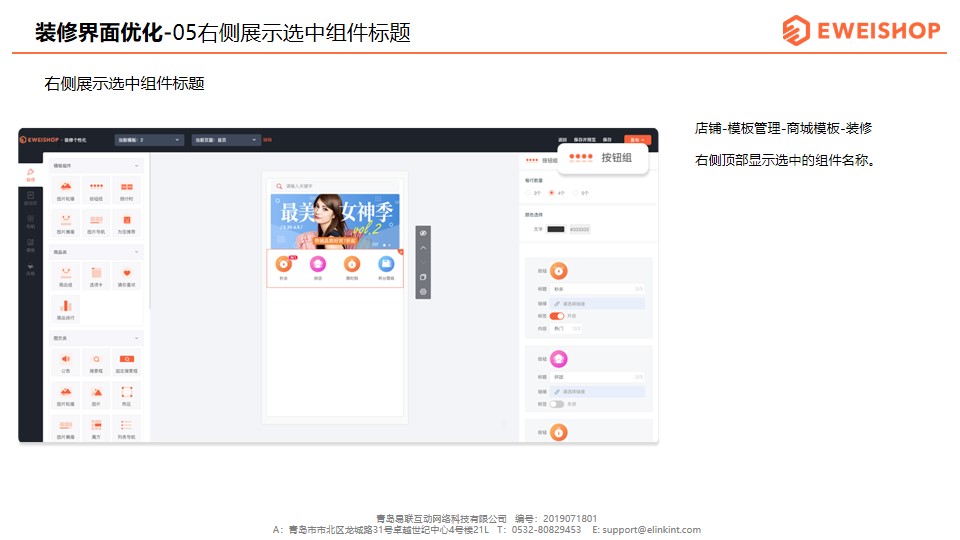Open the orange 发布 publish dropdown

pyautogui.click(x=637, y=140)
